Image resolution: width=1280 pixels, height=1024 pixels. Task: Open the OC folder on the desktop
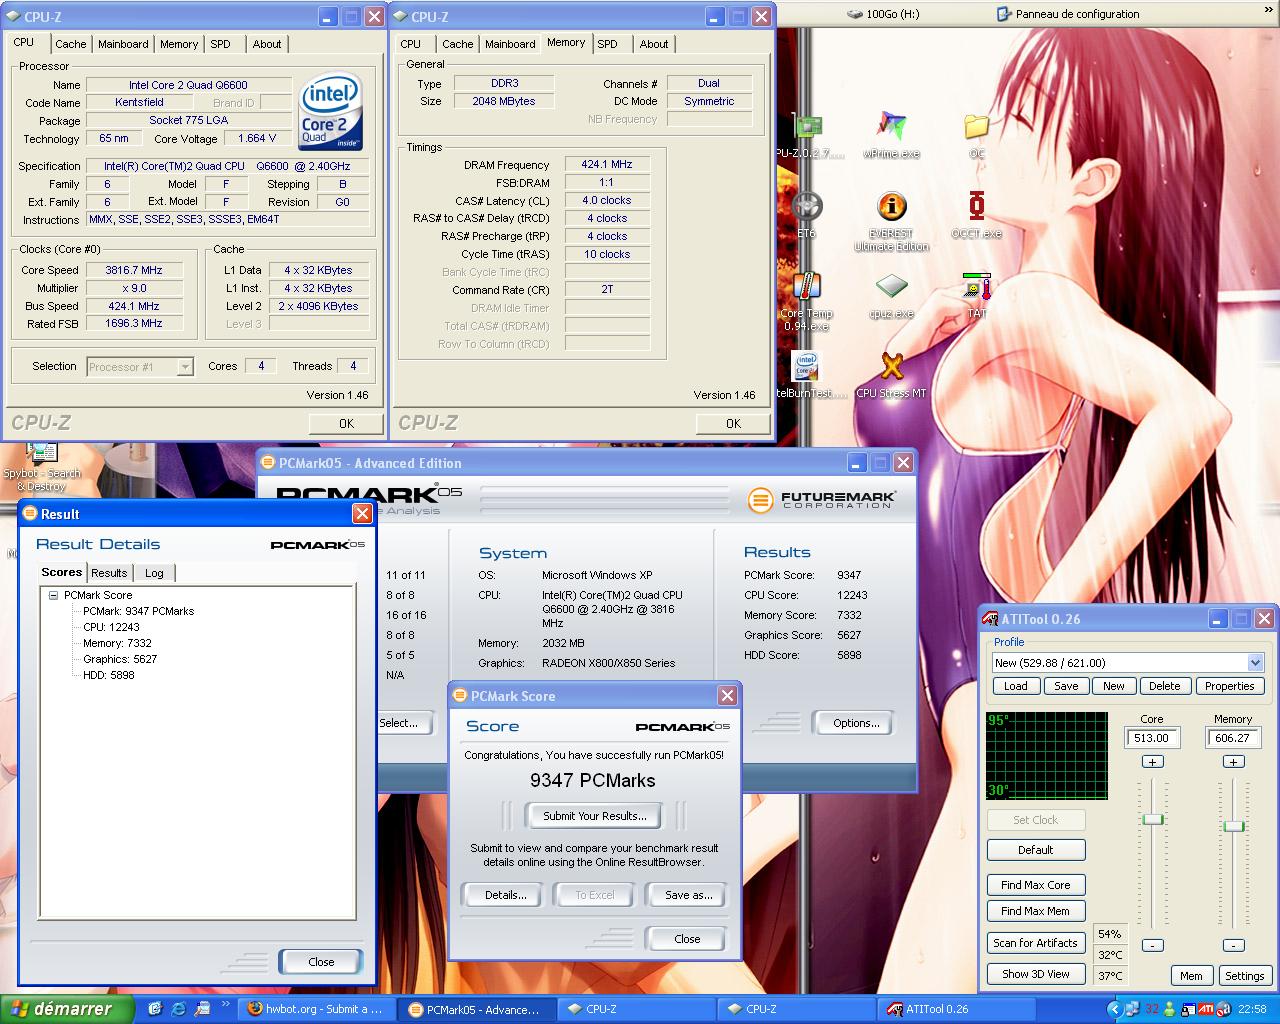[976, 134]
